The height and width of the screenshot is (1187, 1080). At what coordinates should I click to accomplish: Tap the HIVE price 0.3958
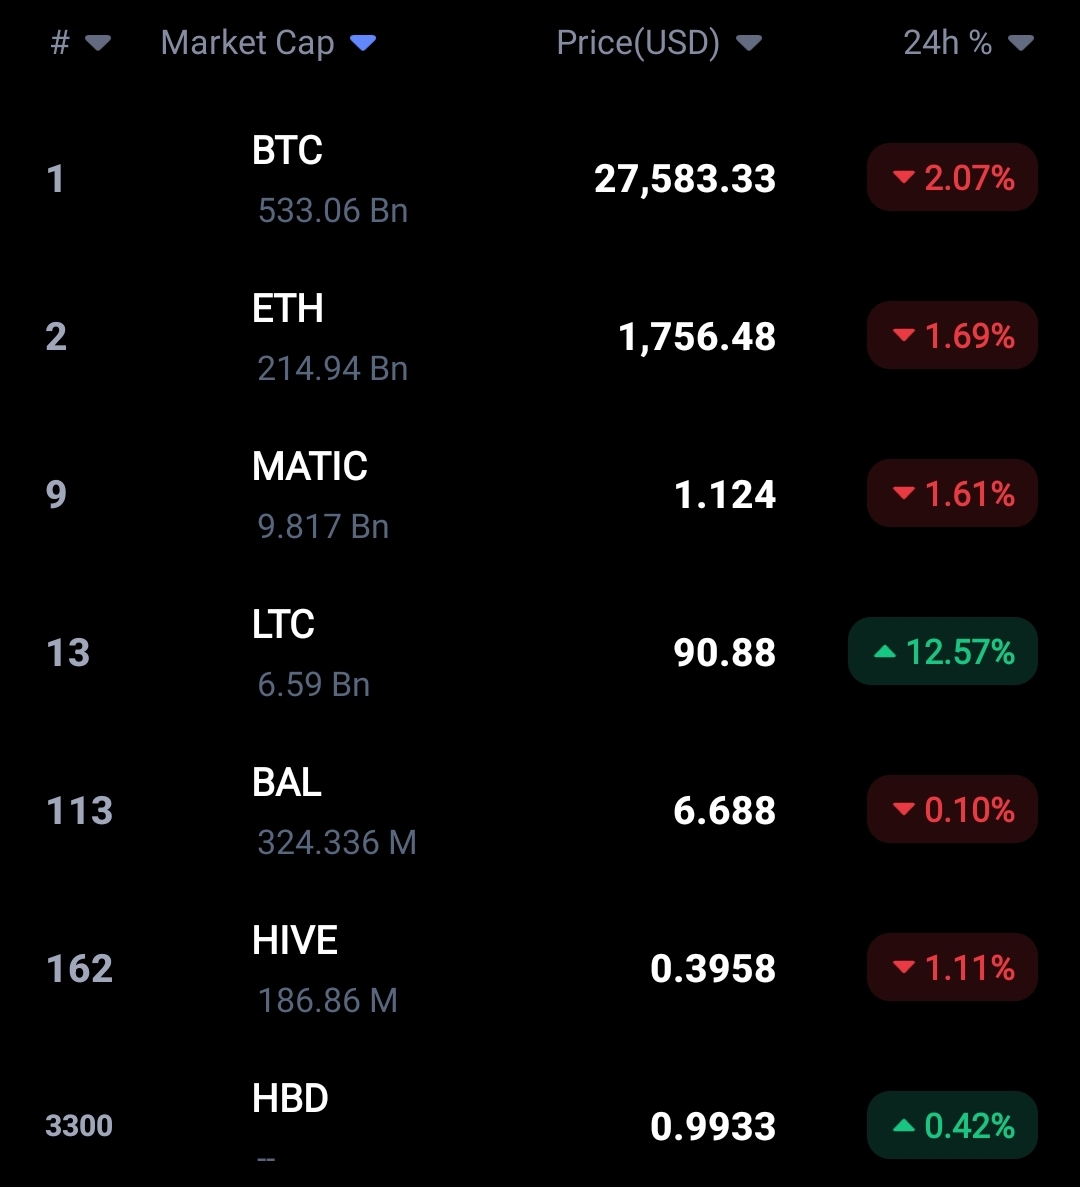pos(713,969)
